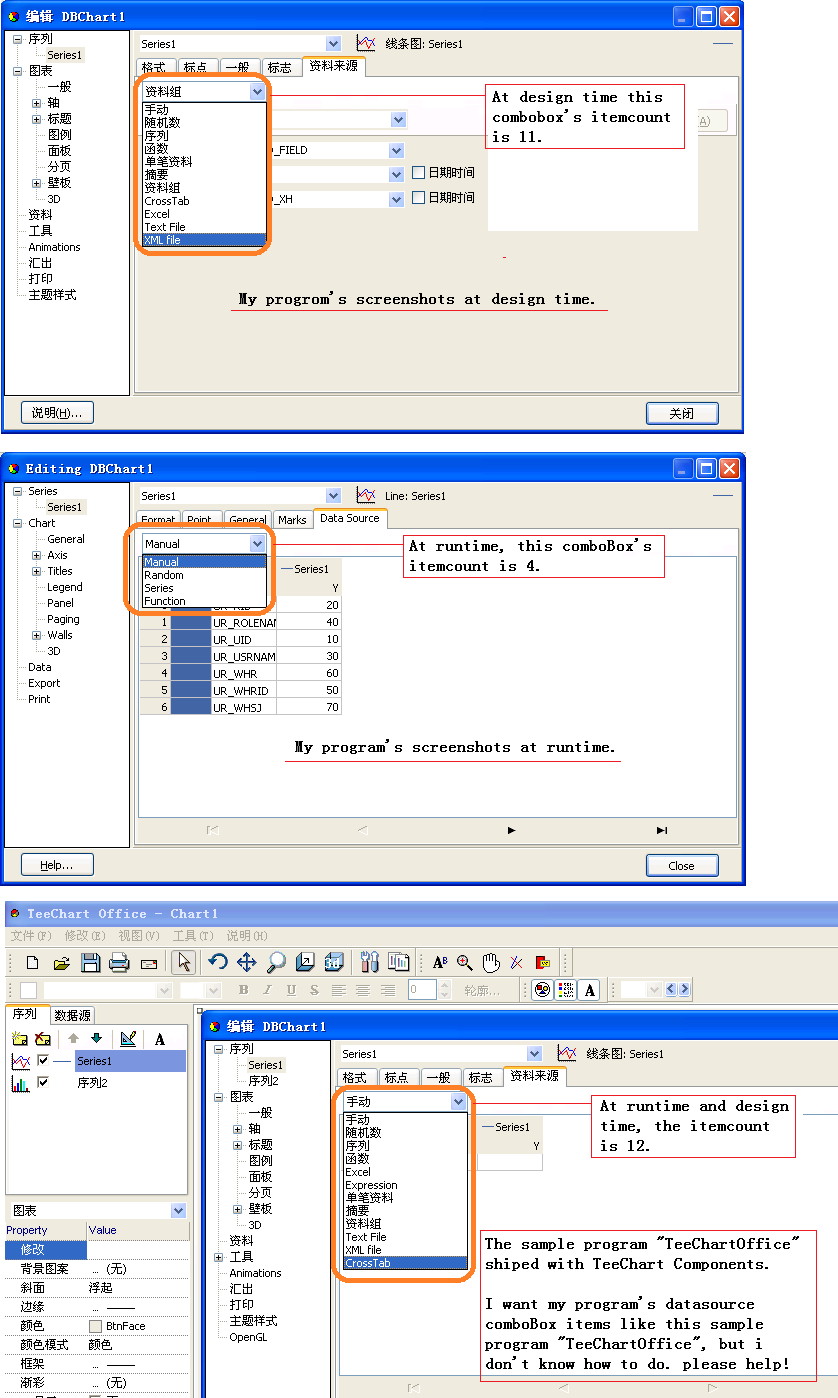Open the 文件(F) menu

click(30, 936)
